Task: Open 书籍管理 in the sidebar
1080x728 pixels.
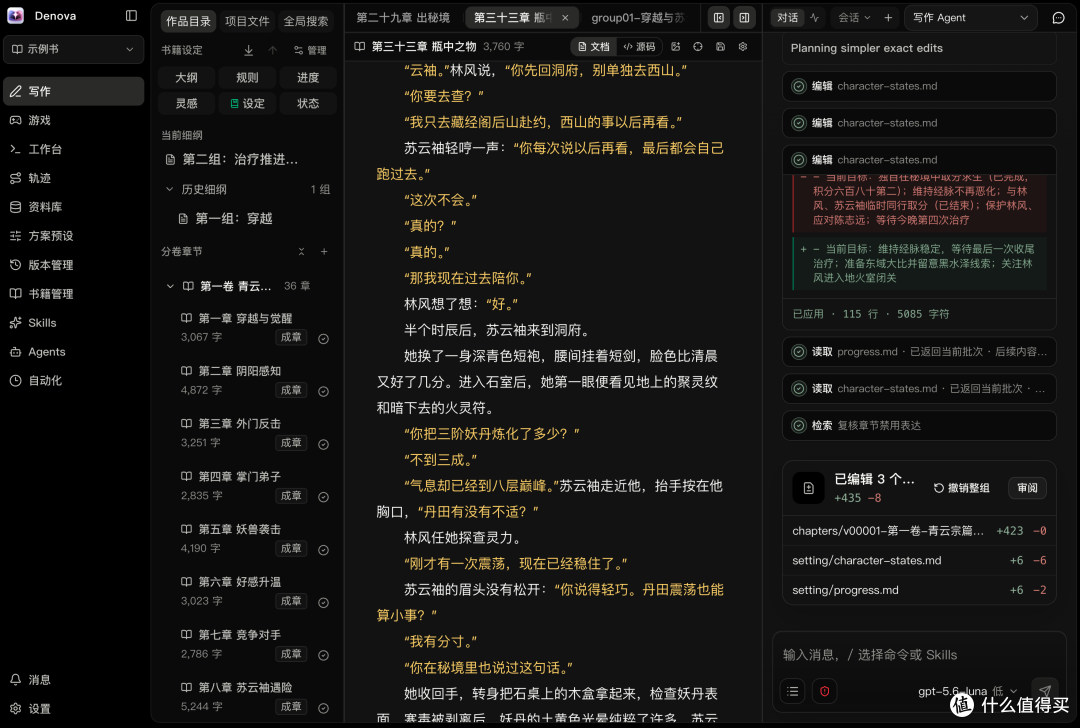Action: pyautogui.click(x=74, y=293)
